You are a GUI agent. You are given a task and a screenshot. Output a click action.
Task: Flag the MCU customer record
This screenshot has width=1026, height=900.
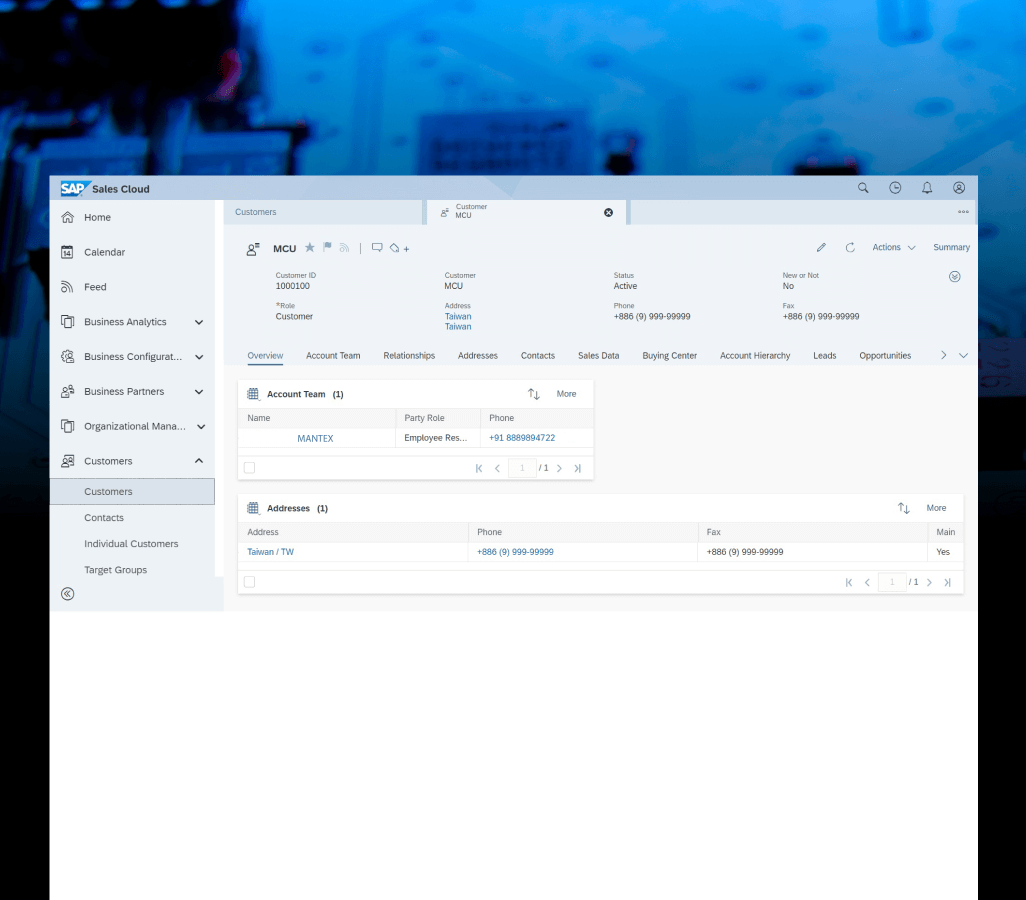coord(327,247)
